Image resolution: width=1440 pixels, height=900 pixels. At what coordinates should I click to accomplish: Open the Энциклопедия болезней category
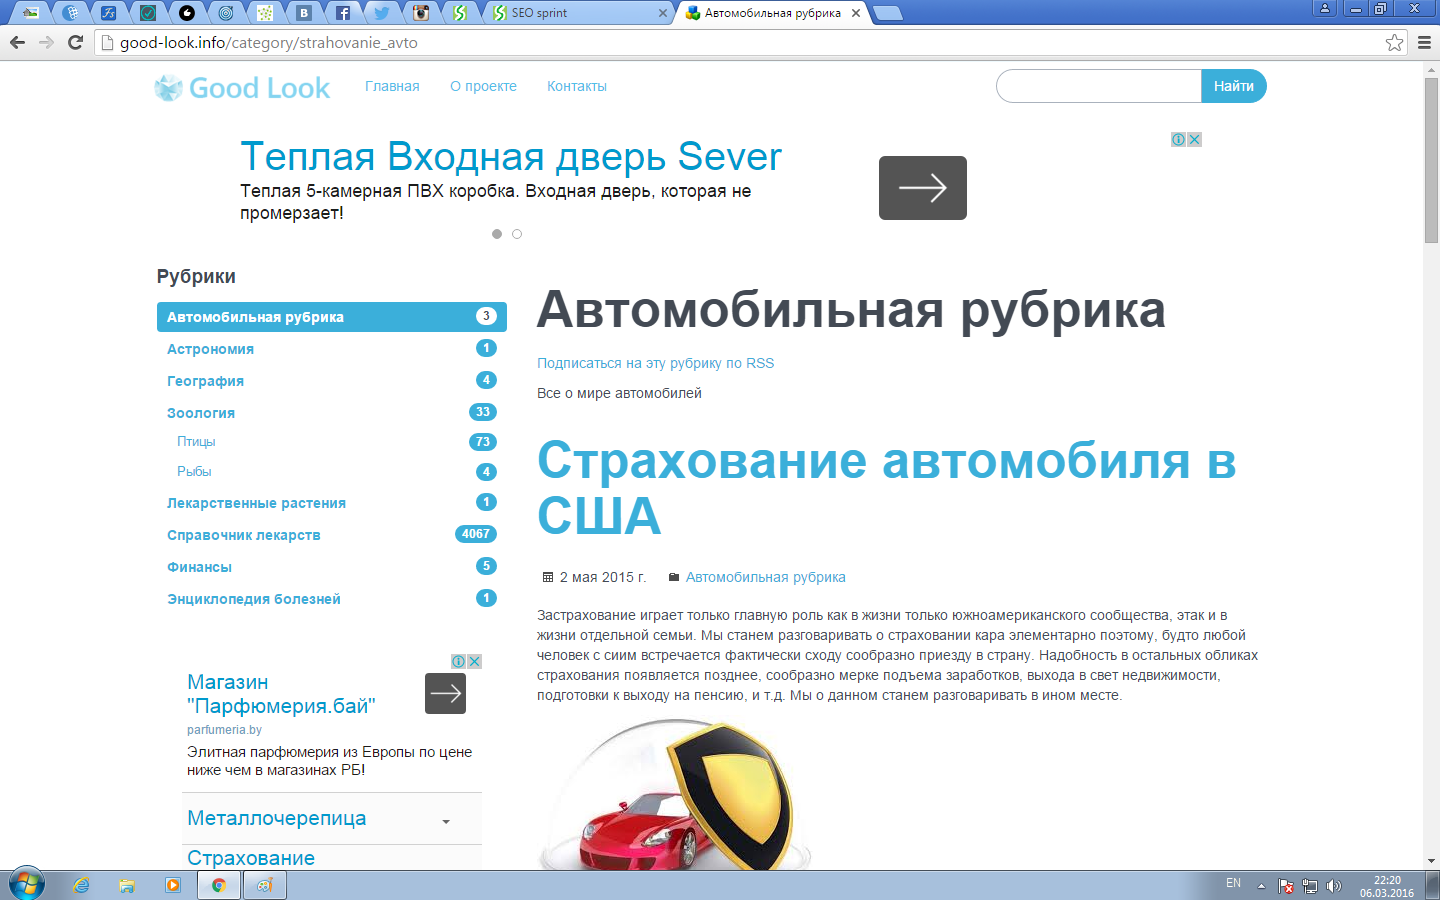coord(254,599)
